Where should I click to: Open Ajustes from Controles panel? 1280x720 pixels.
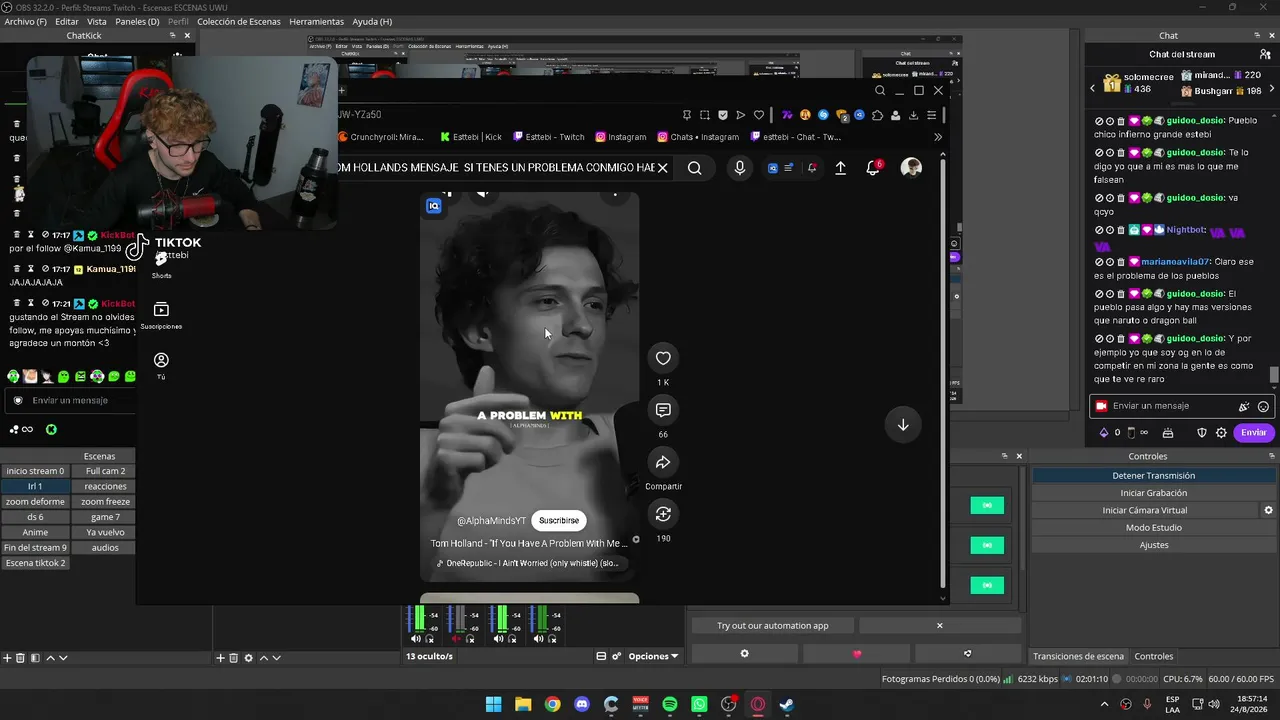1154,545
